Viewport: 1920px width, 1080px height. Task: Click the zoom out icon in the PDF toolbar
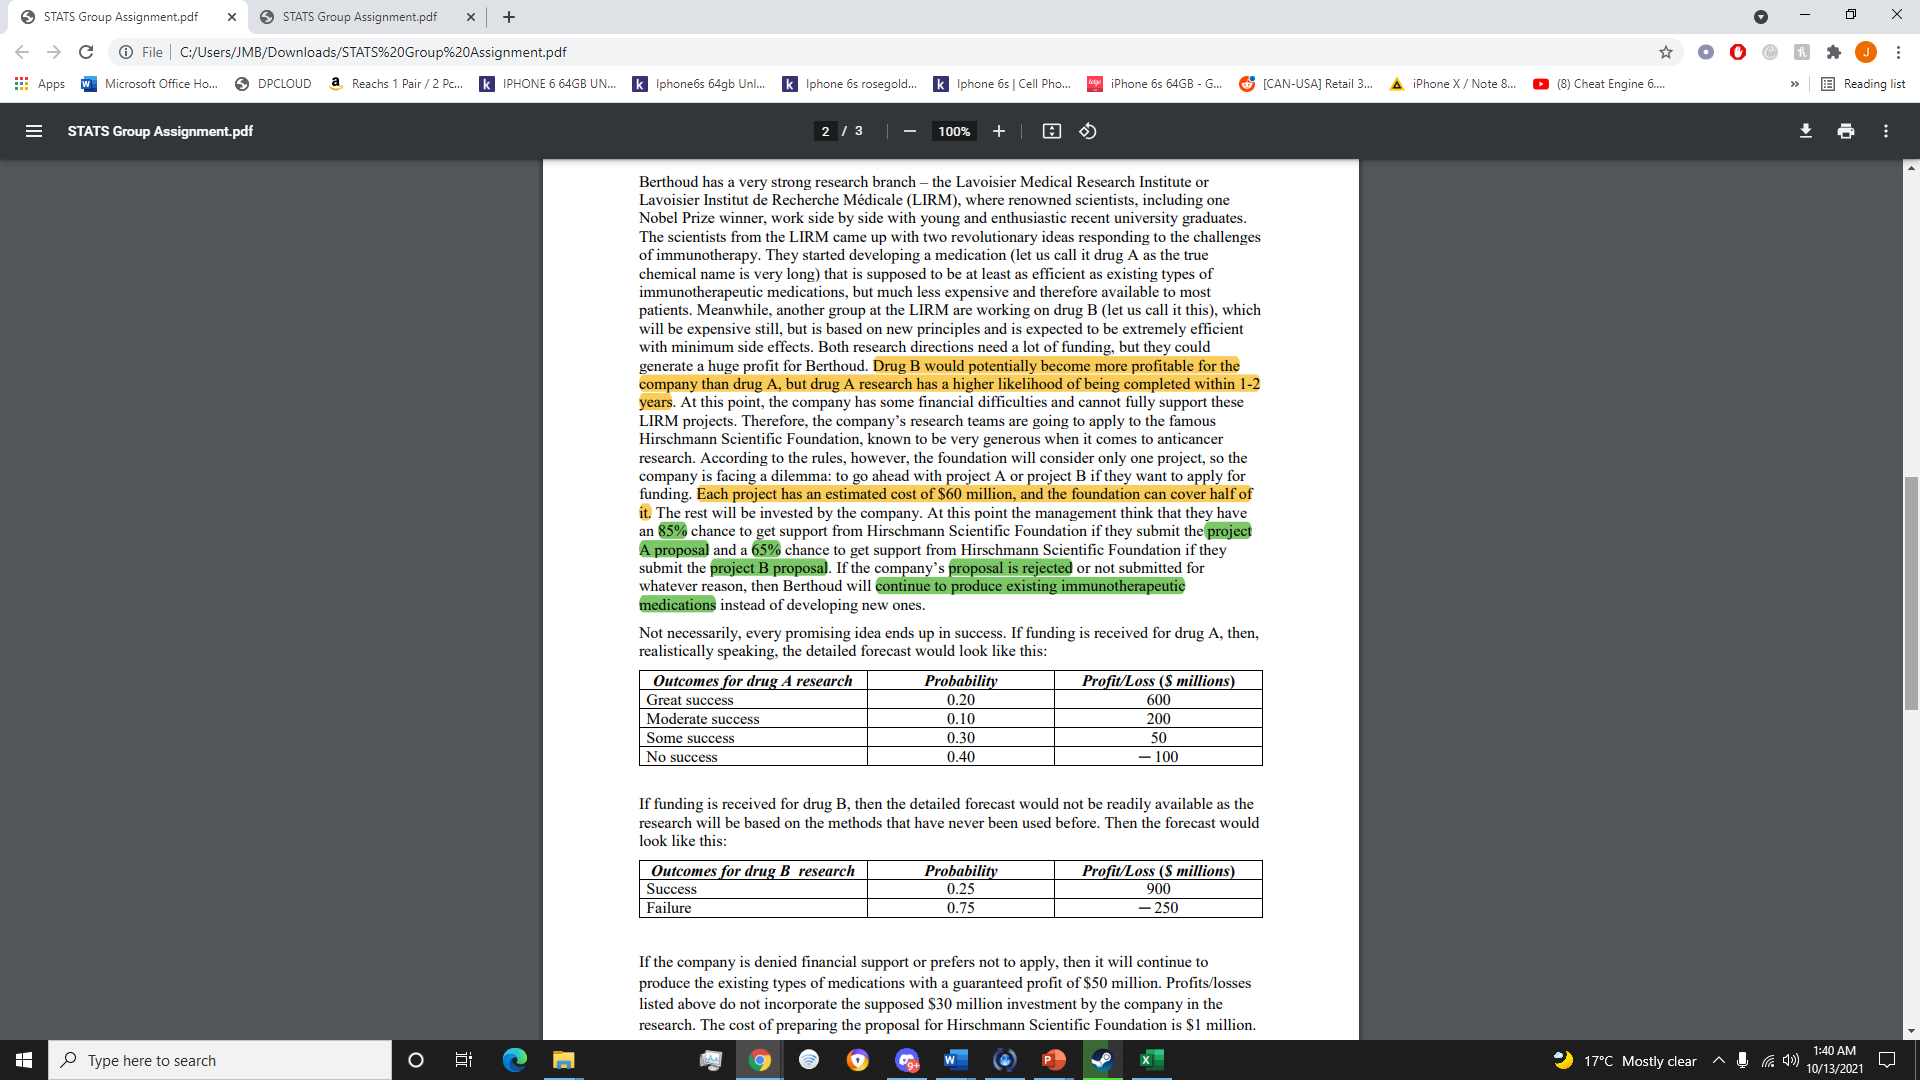tap(909, 130)
